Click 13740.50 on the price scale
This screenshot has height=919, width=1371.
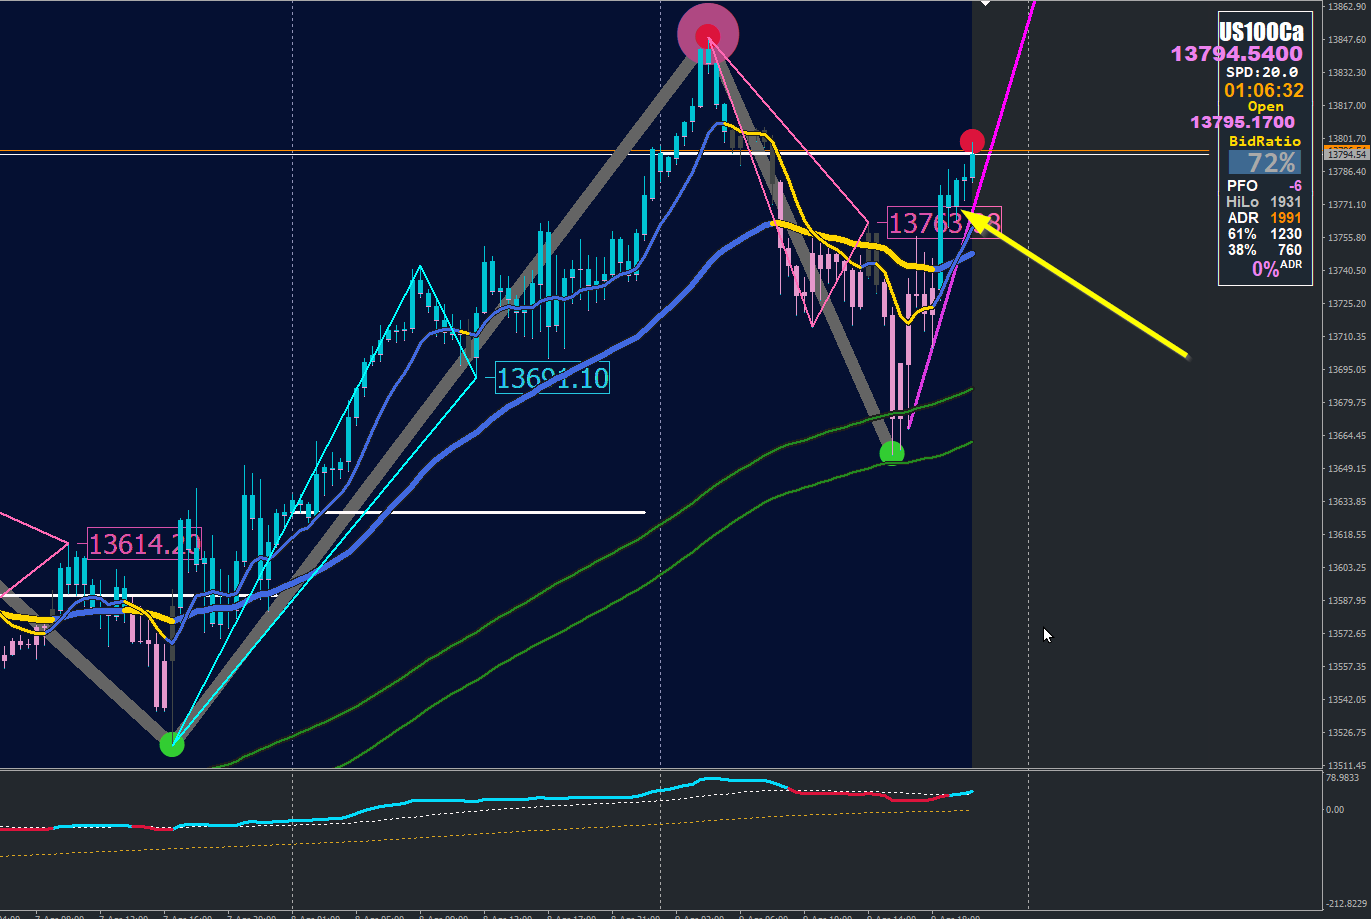(1346, 270)
